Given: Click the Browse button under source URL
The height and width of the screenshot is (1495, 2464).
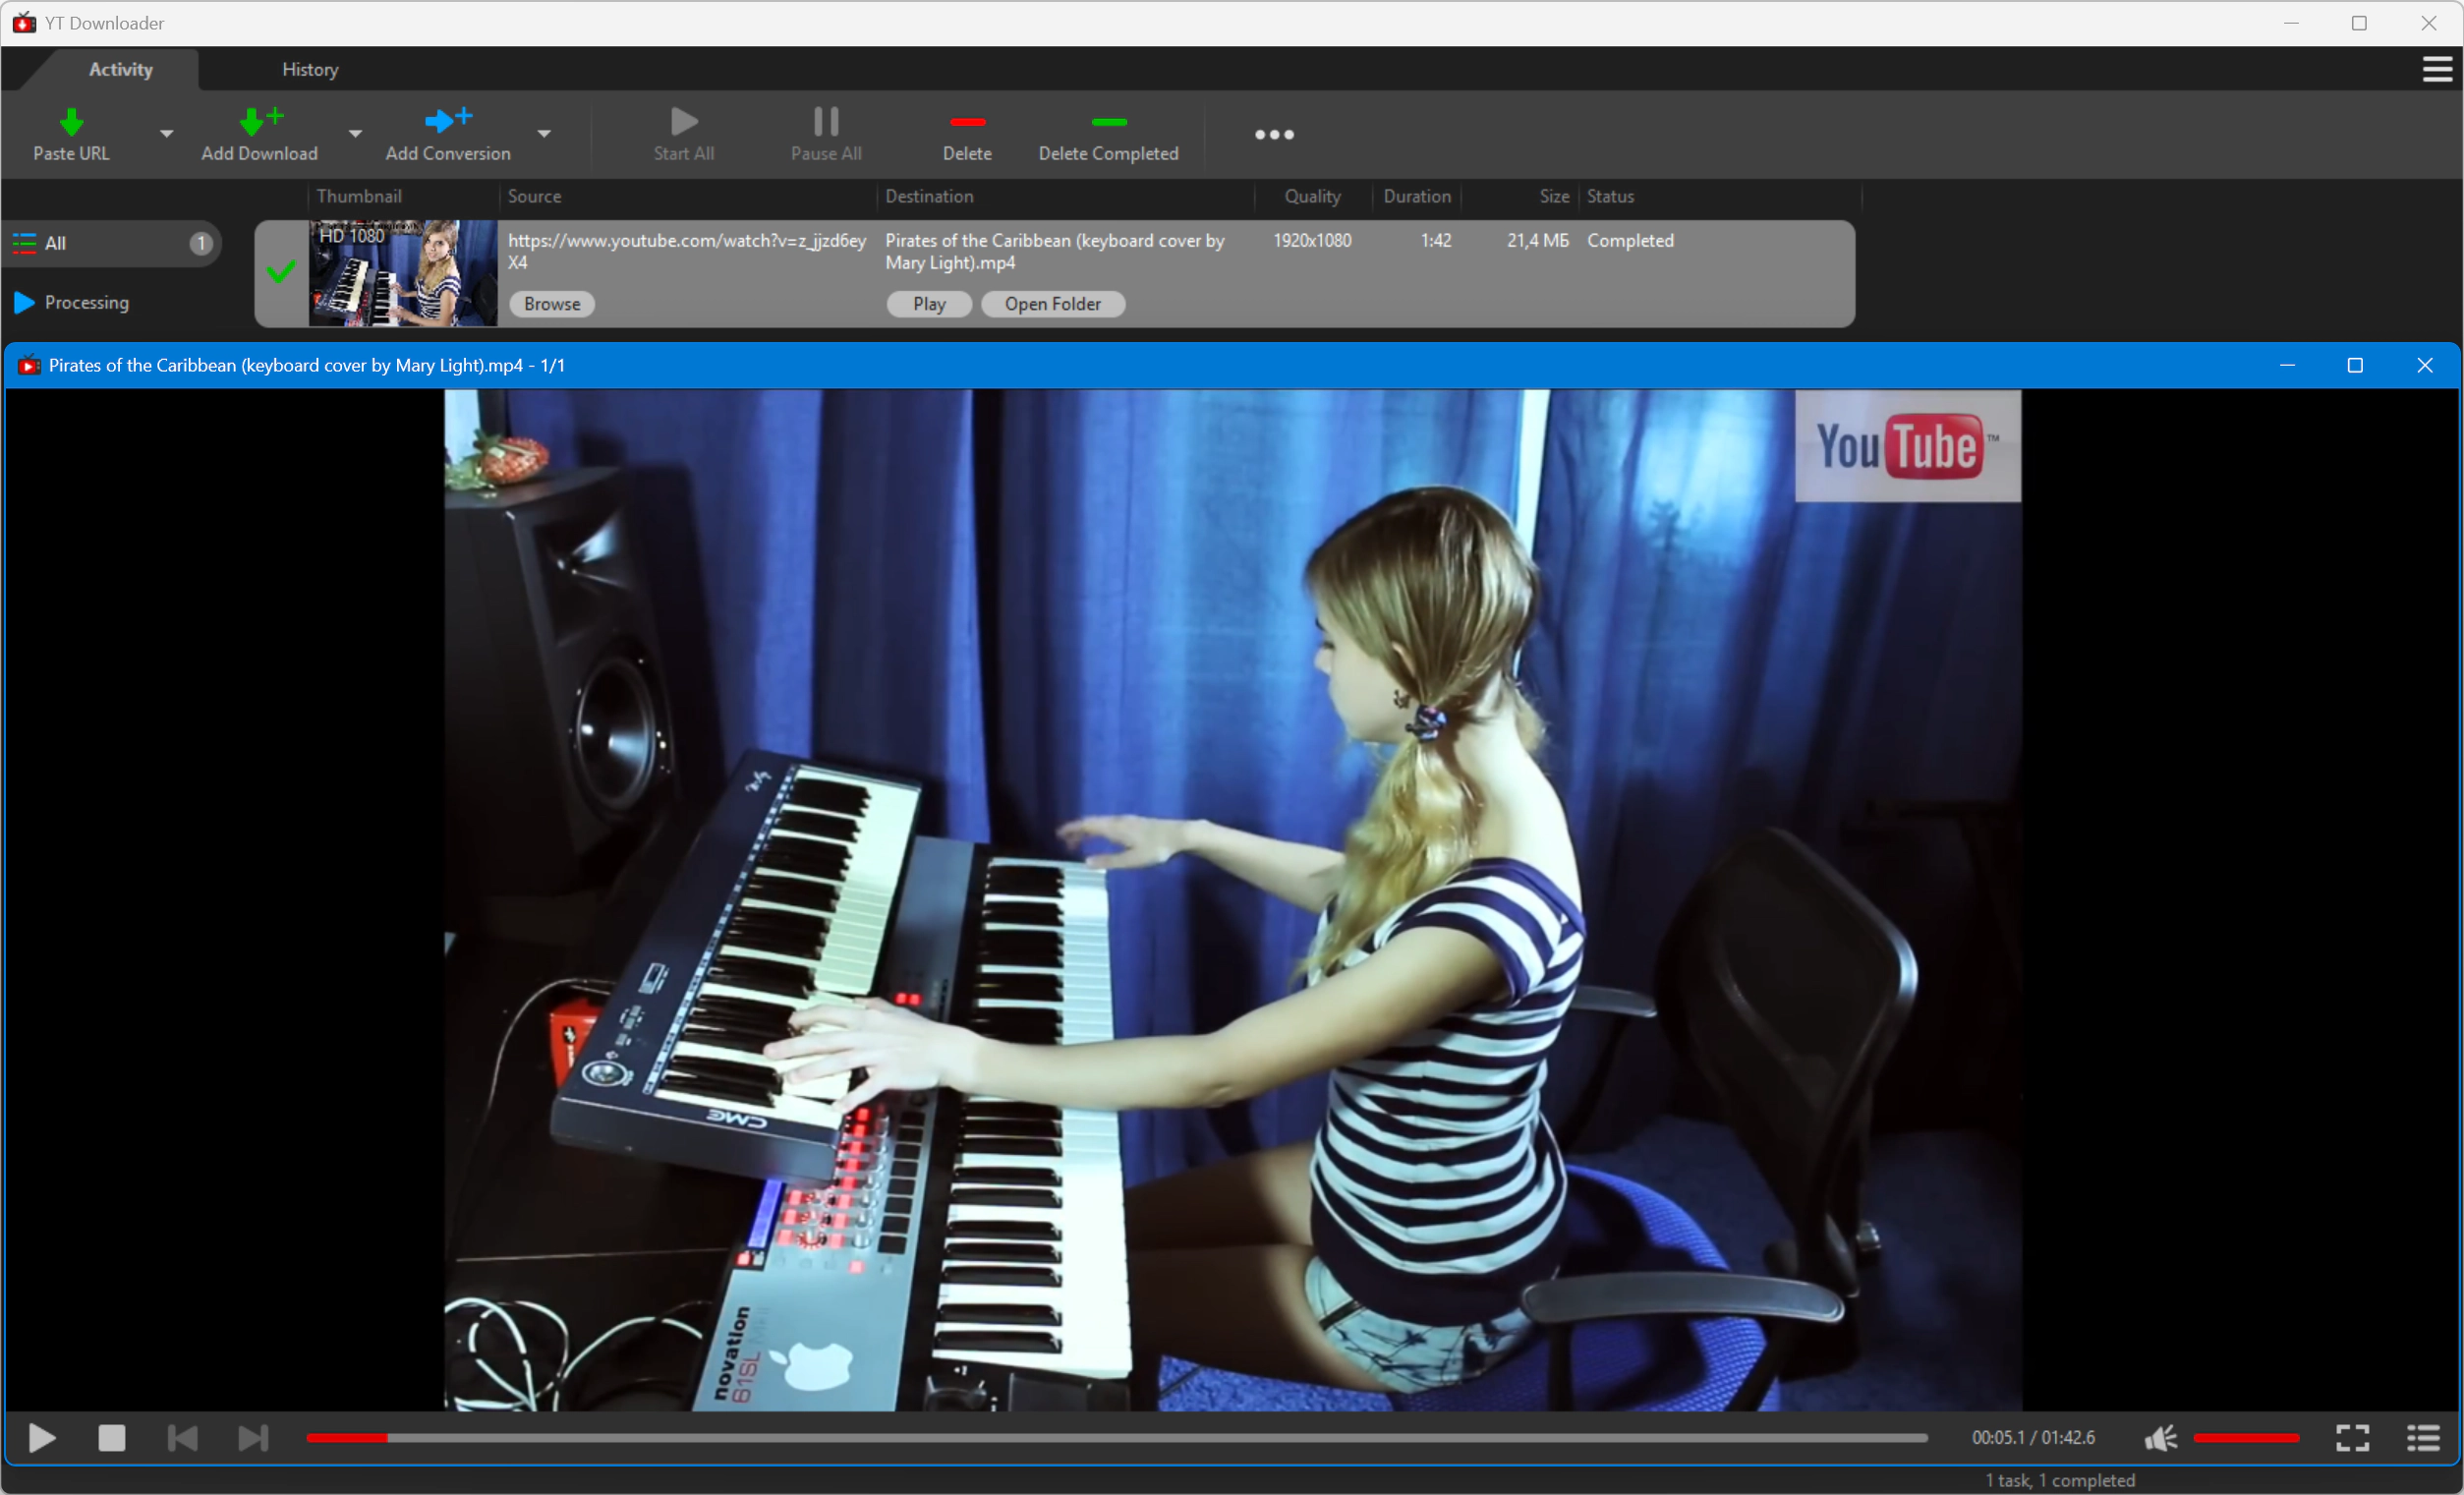Looking at the screenshot, I should click(552, 304).
